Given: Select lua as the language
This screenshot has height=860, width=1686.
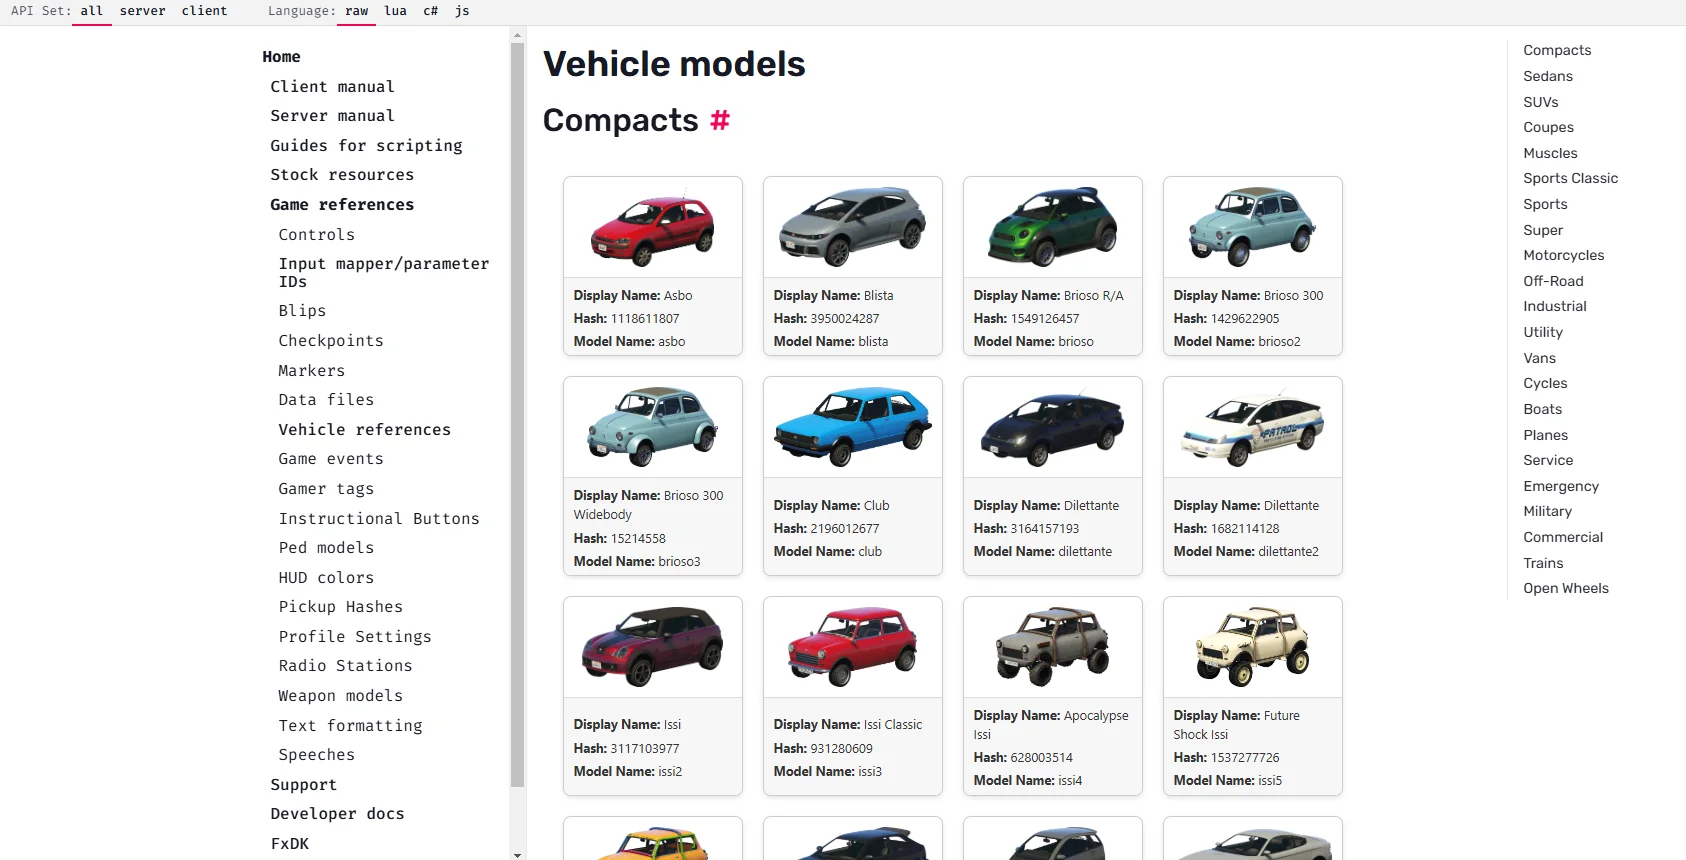Looking at the screenshot, I should coord(395,11).
